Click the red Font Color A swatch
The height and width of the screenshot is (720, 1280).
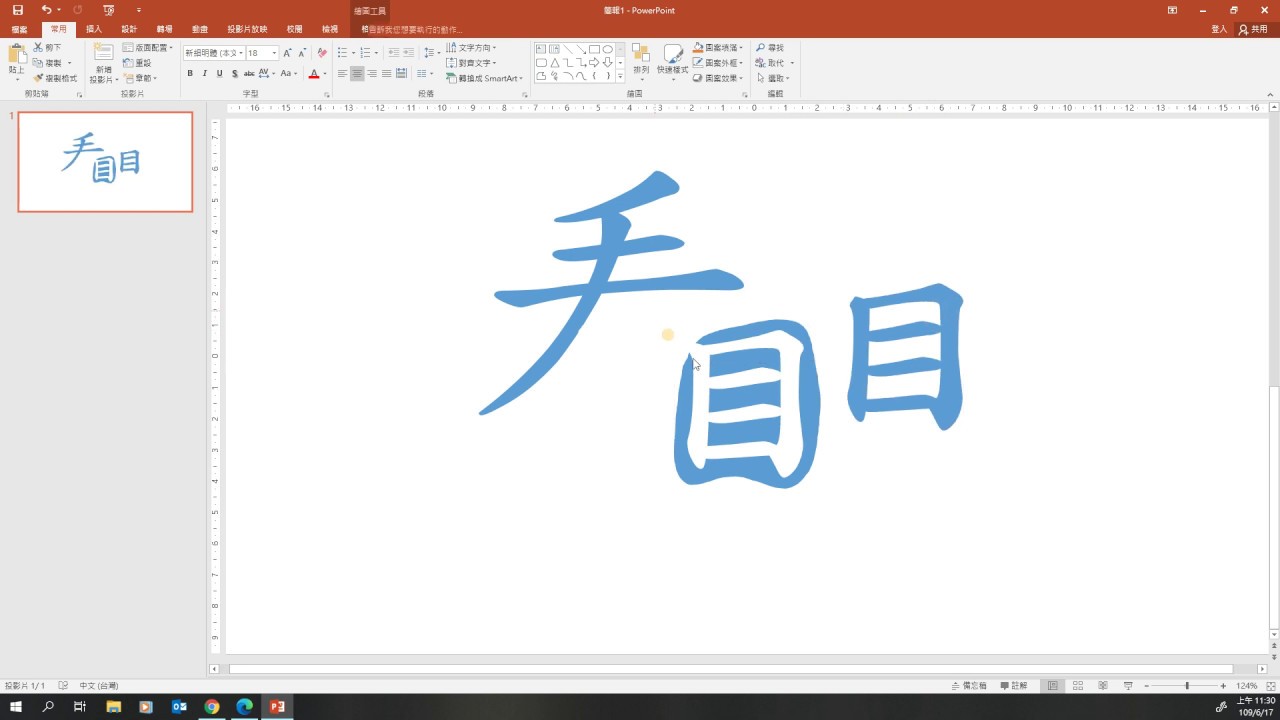coord(313,74)
